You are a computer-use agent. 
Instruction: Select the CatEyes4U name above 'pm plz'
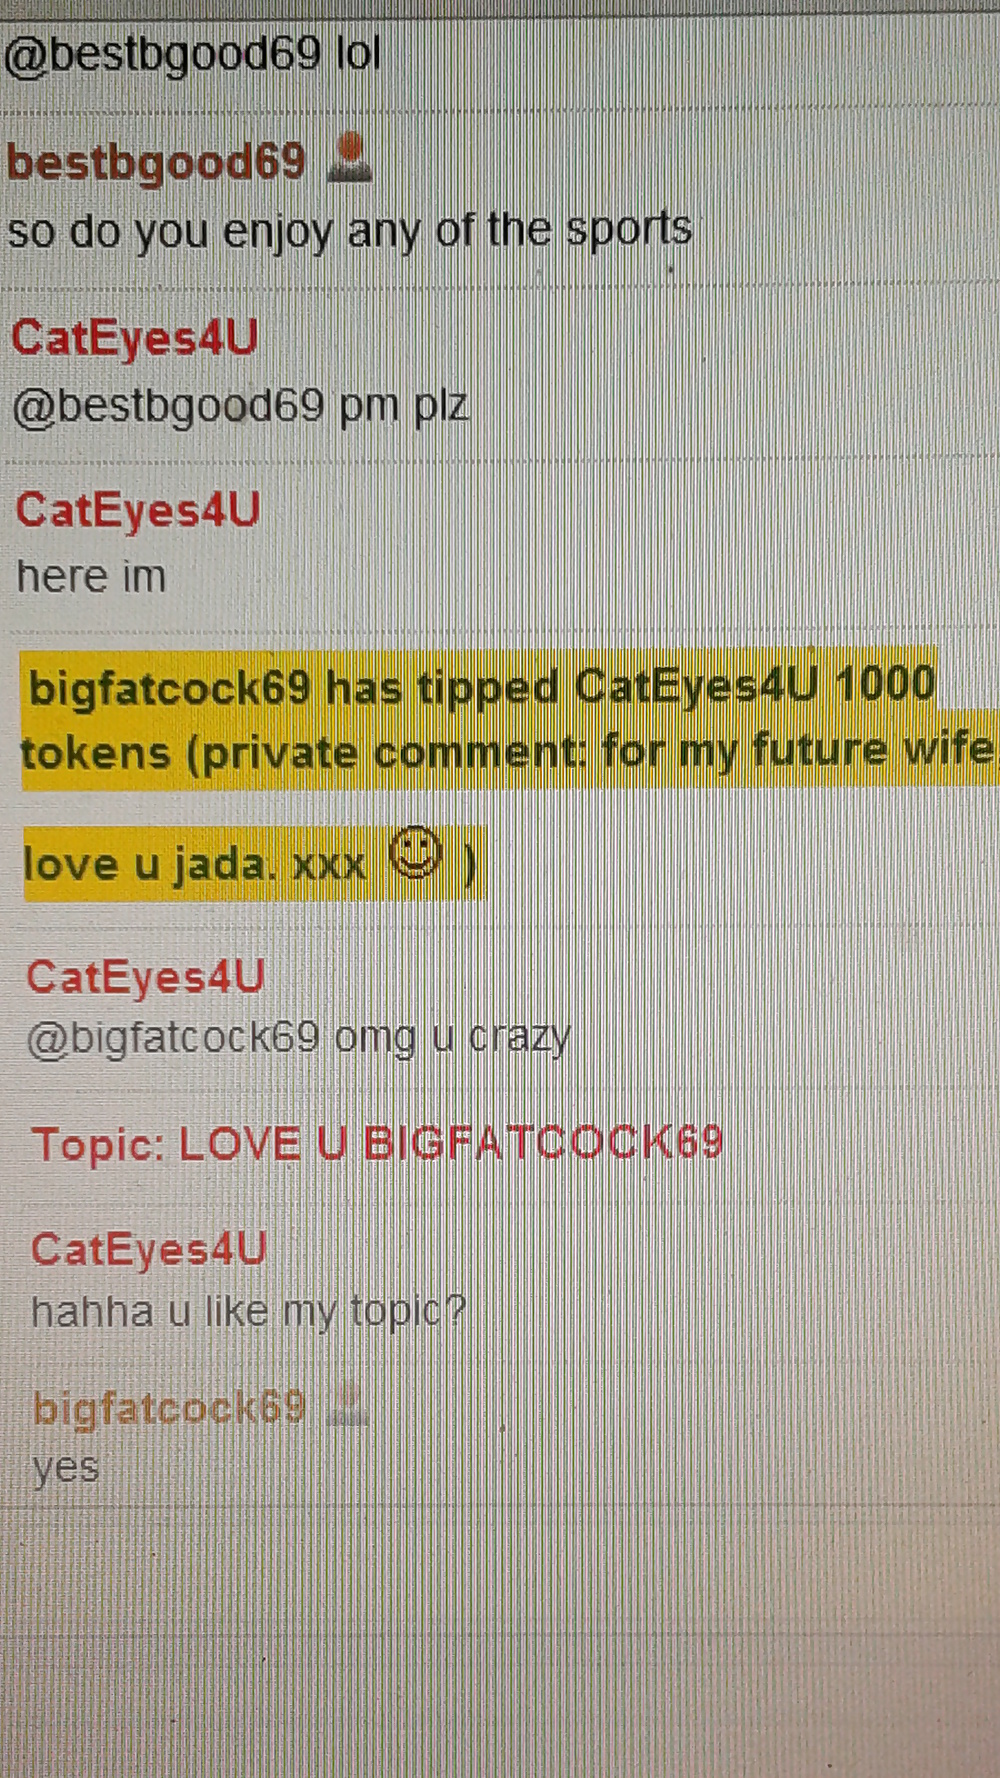tap(135, 337)
